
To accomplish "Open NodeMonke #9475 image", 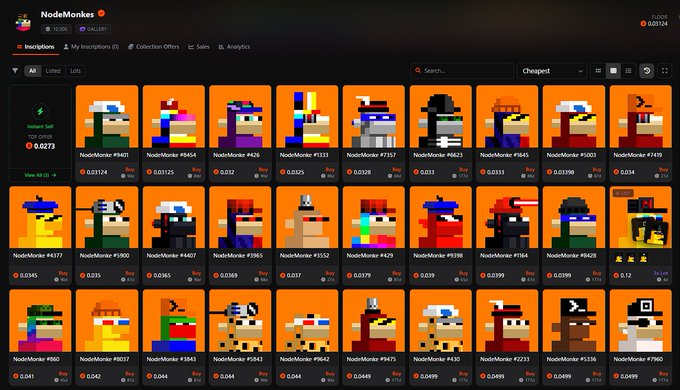I will tap(373, 321).
